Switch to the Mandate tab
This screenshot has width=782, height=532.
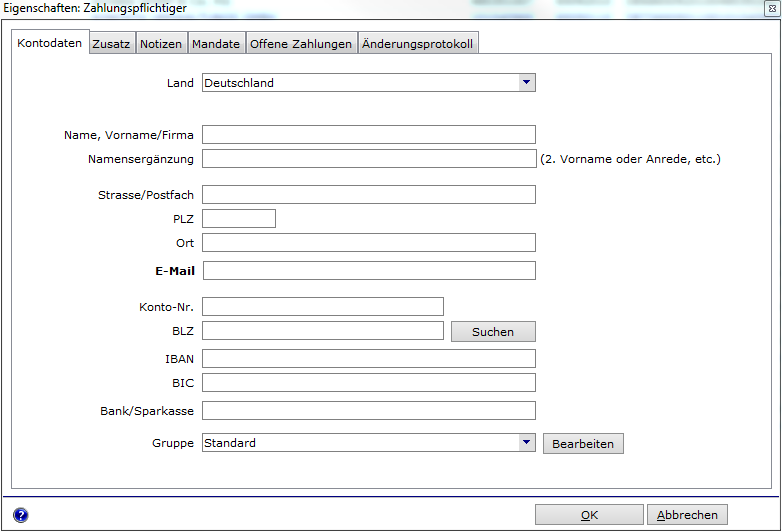215,44
